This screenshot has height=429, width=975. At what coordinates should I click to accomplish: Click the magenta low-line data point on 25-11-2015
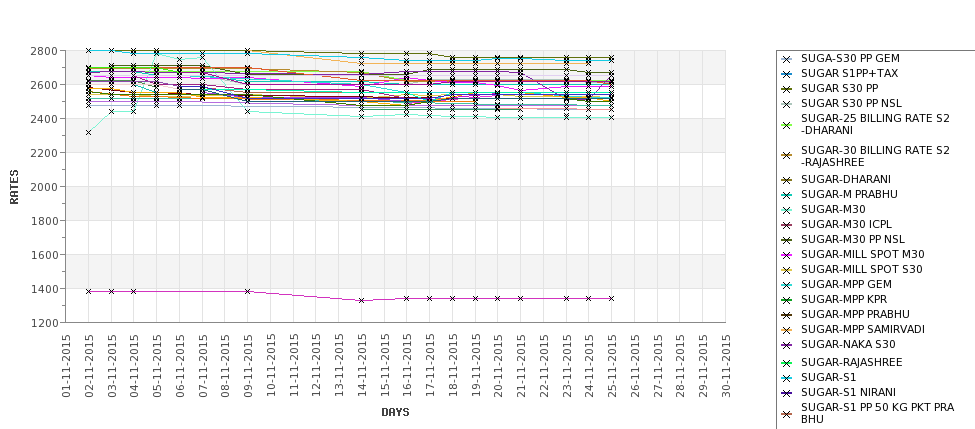click(611, 298)
